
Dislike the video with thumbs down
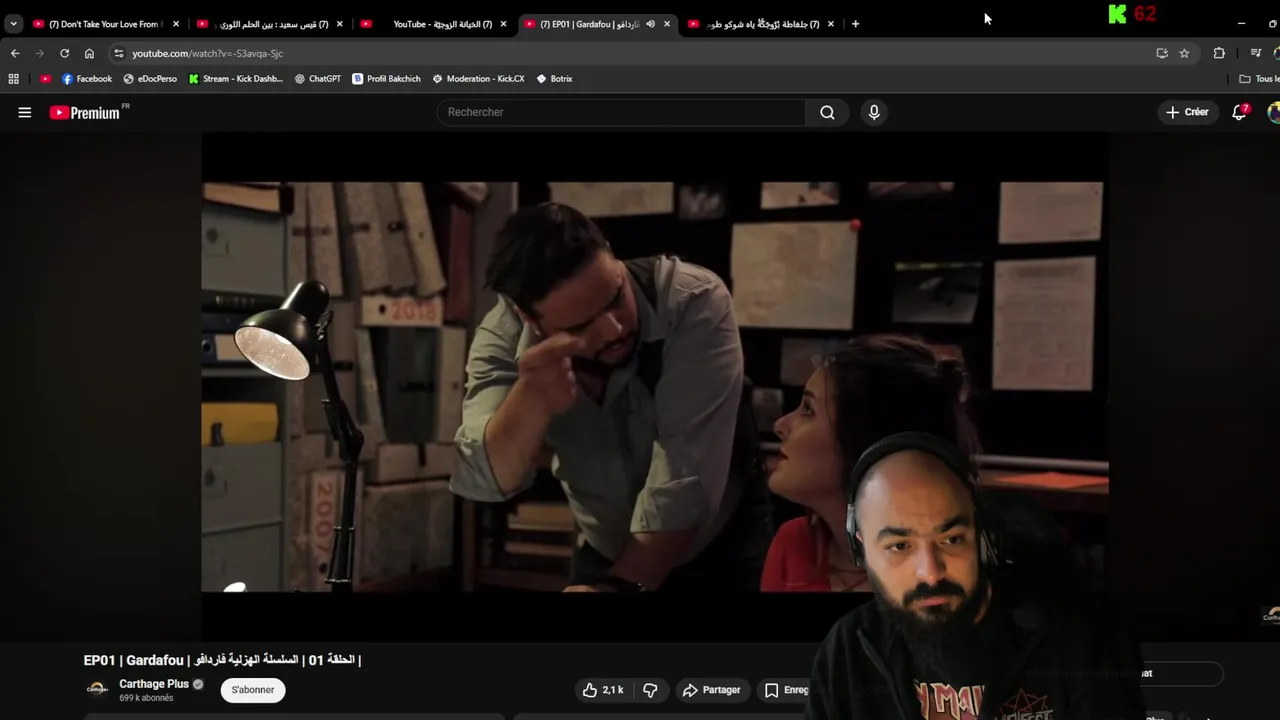coord(650,690)
